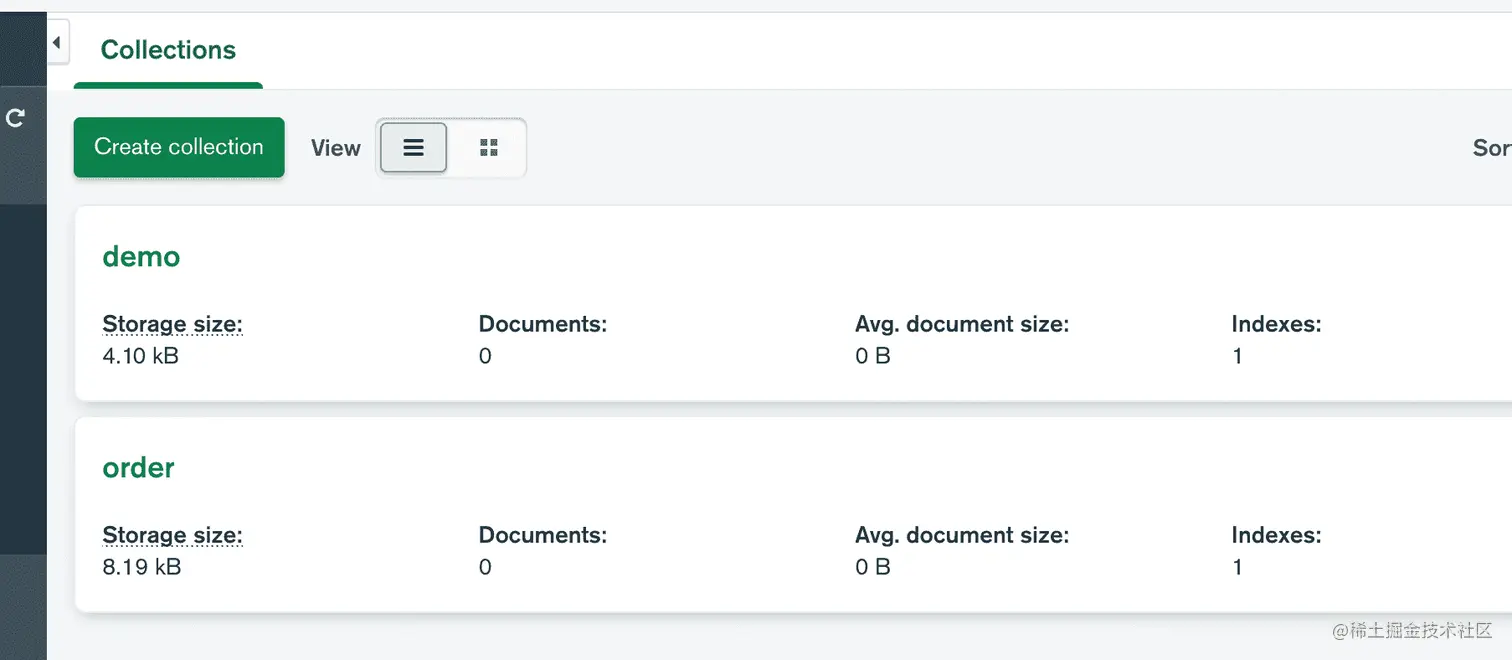Select the grid view icon
Viewport: 1512px width, 660px height.
(x=489, y=148)
